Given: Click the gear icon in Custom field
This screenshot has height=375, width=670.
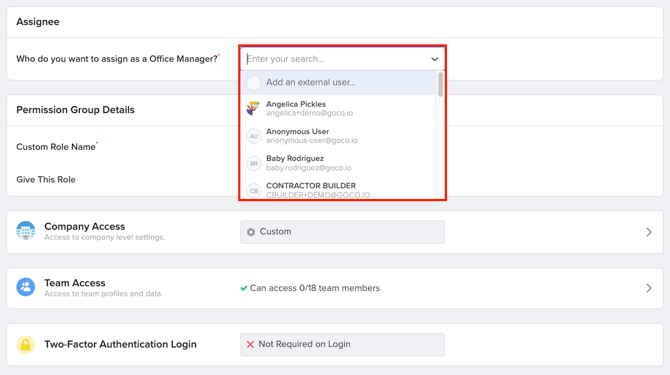Looking at the screenshot, I should click(251, 232).
